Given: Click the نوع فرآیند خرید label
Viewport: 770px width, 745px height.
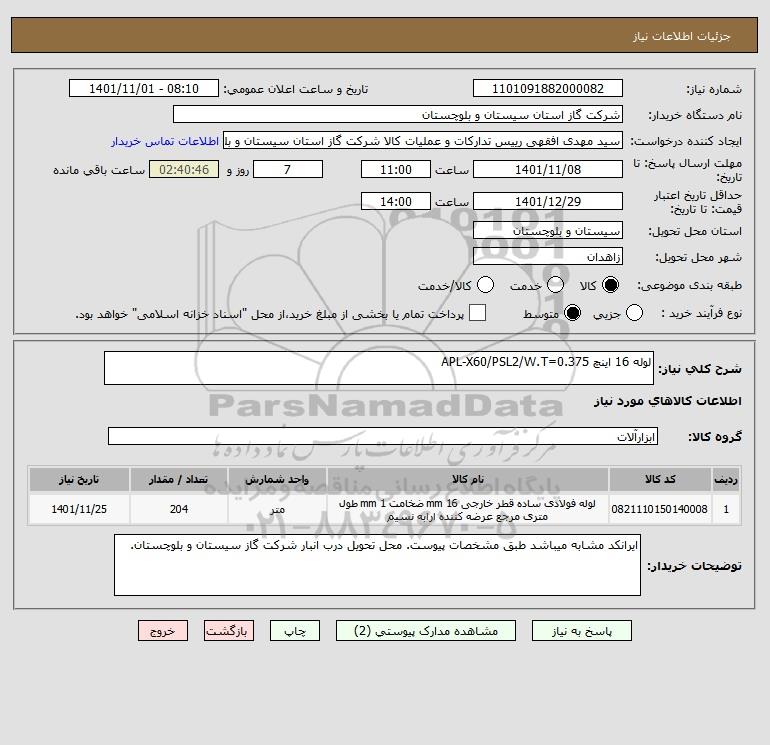Looking at the screenshot, I should tap(701, 313).
